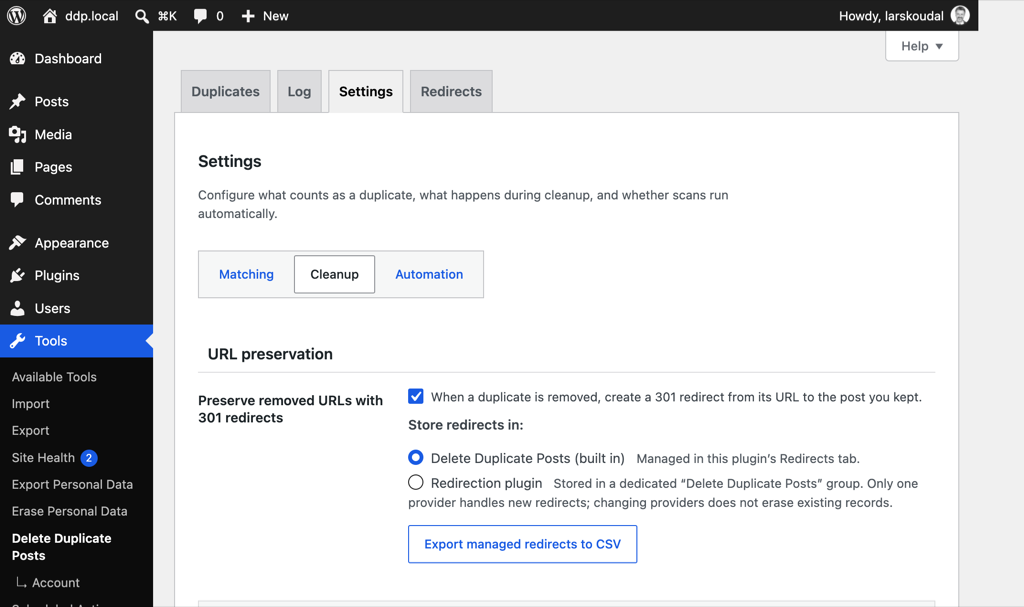Click the Pages icon in sidebar
The image size is (1024, 607).
tap(18, 167)
